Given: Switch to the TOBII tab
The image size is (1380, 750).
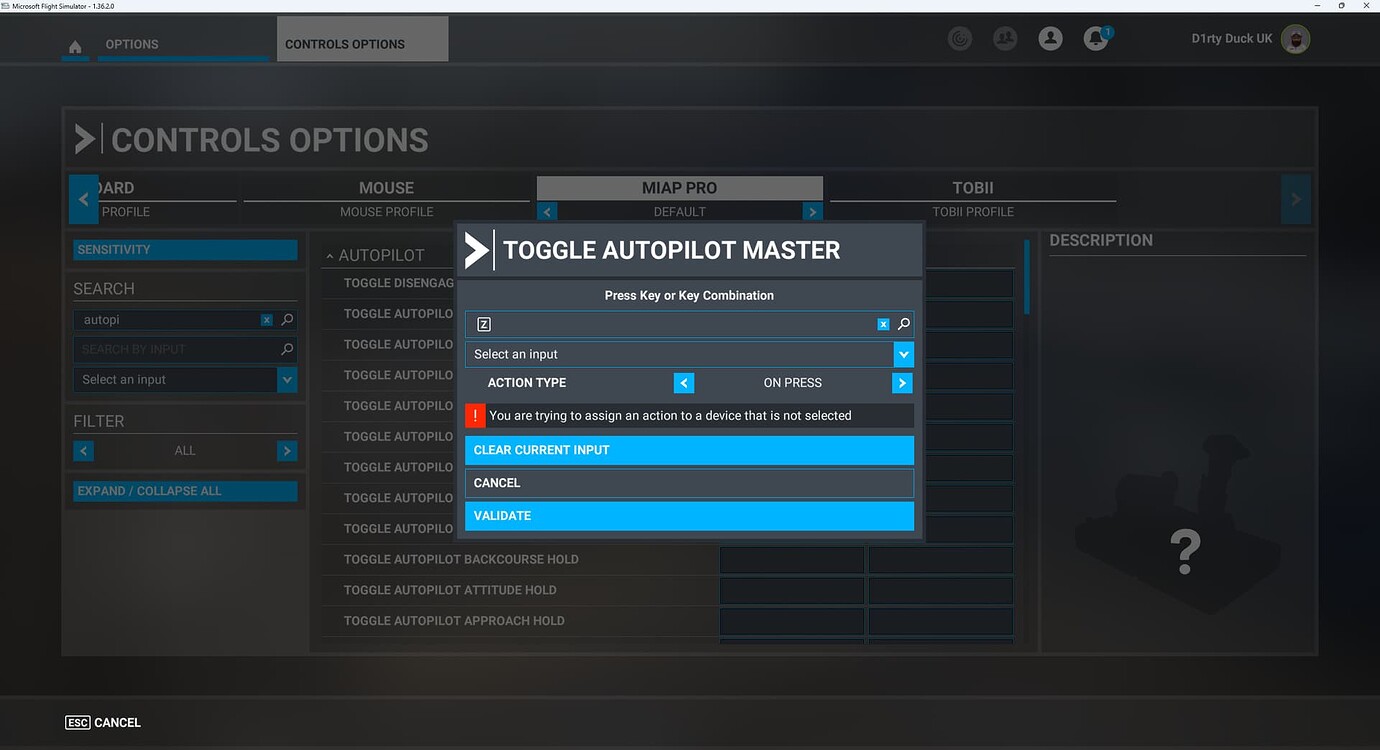Looking at the screenshot, I should coord(972,188).
